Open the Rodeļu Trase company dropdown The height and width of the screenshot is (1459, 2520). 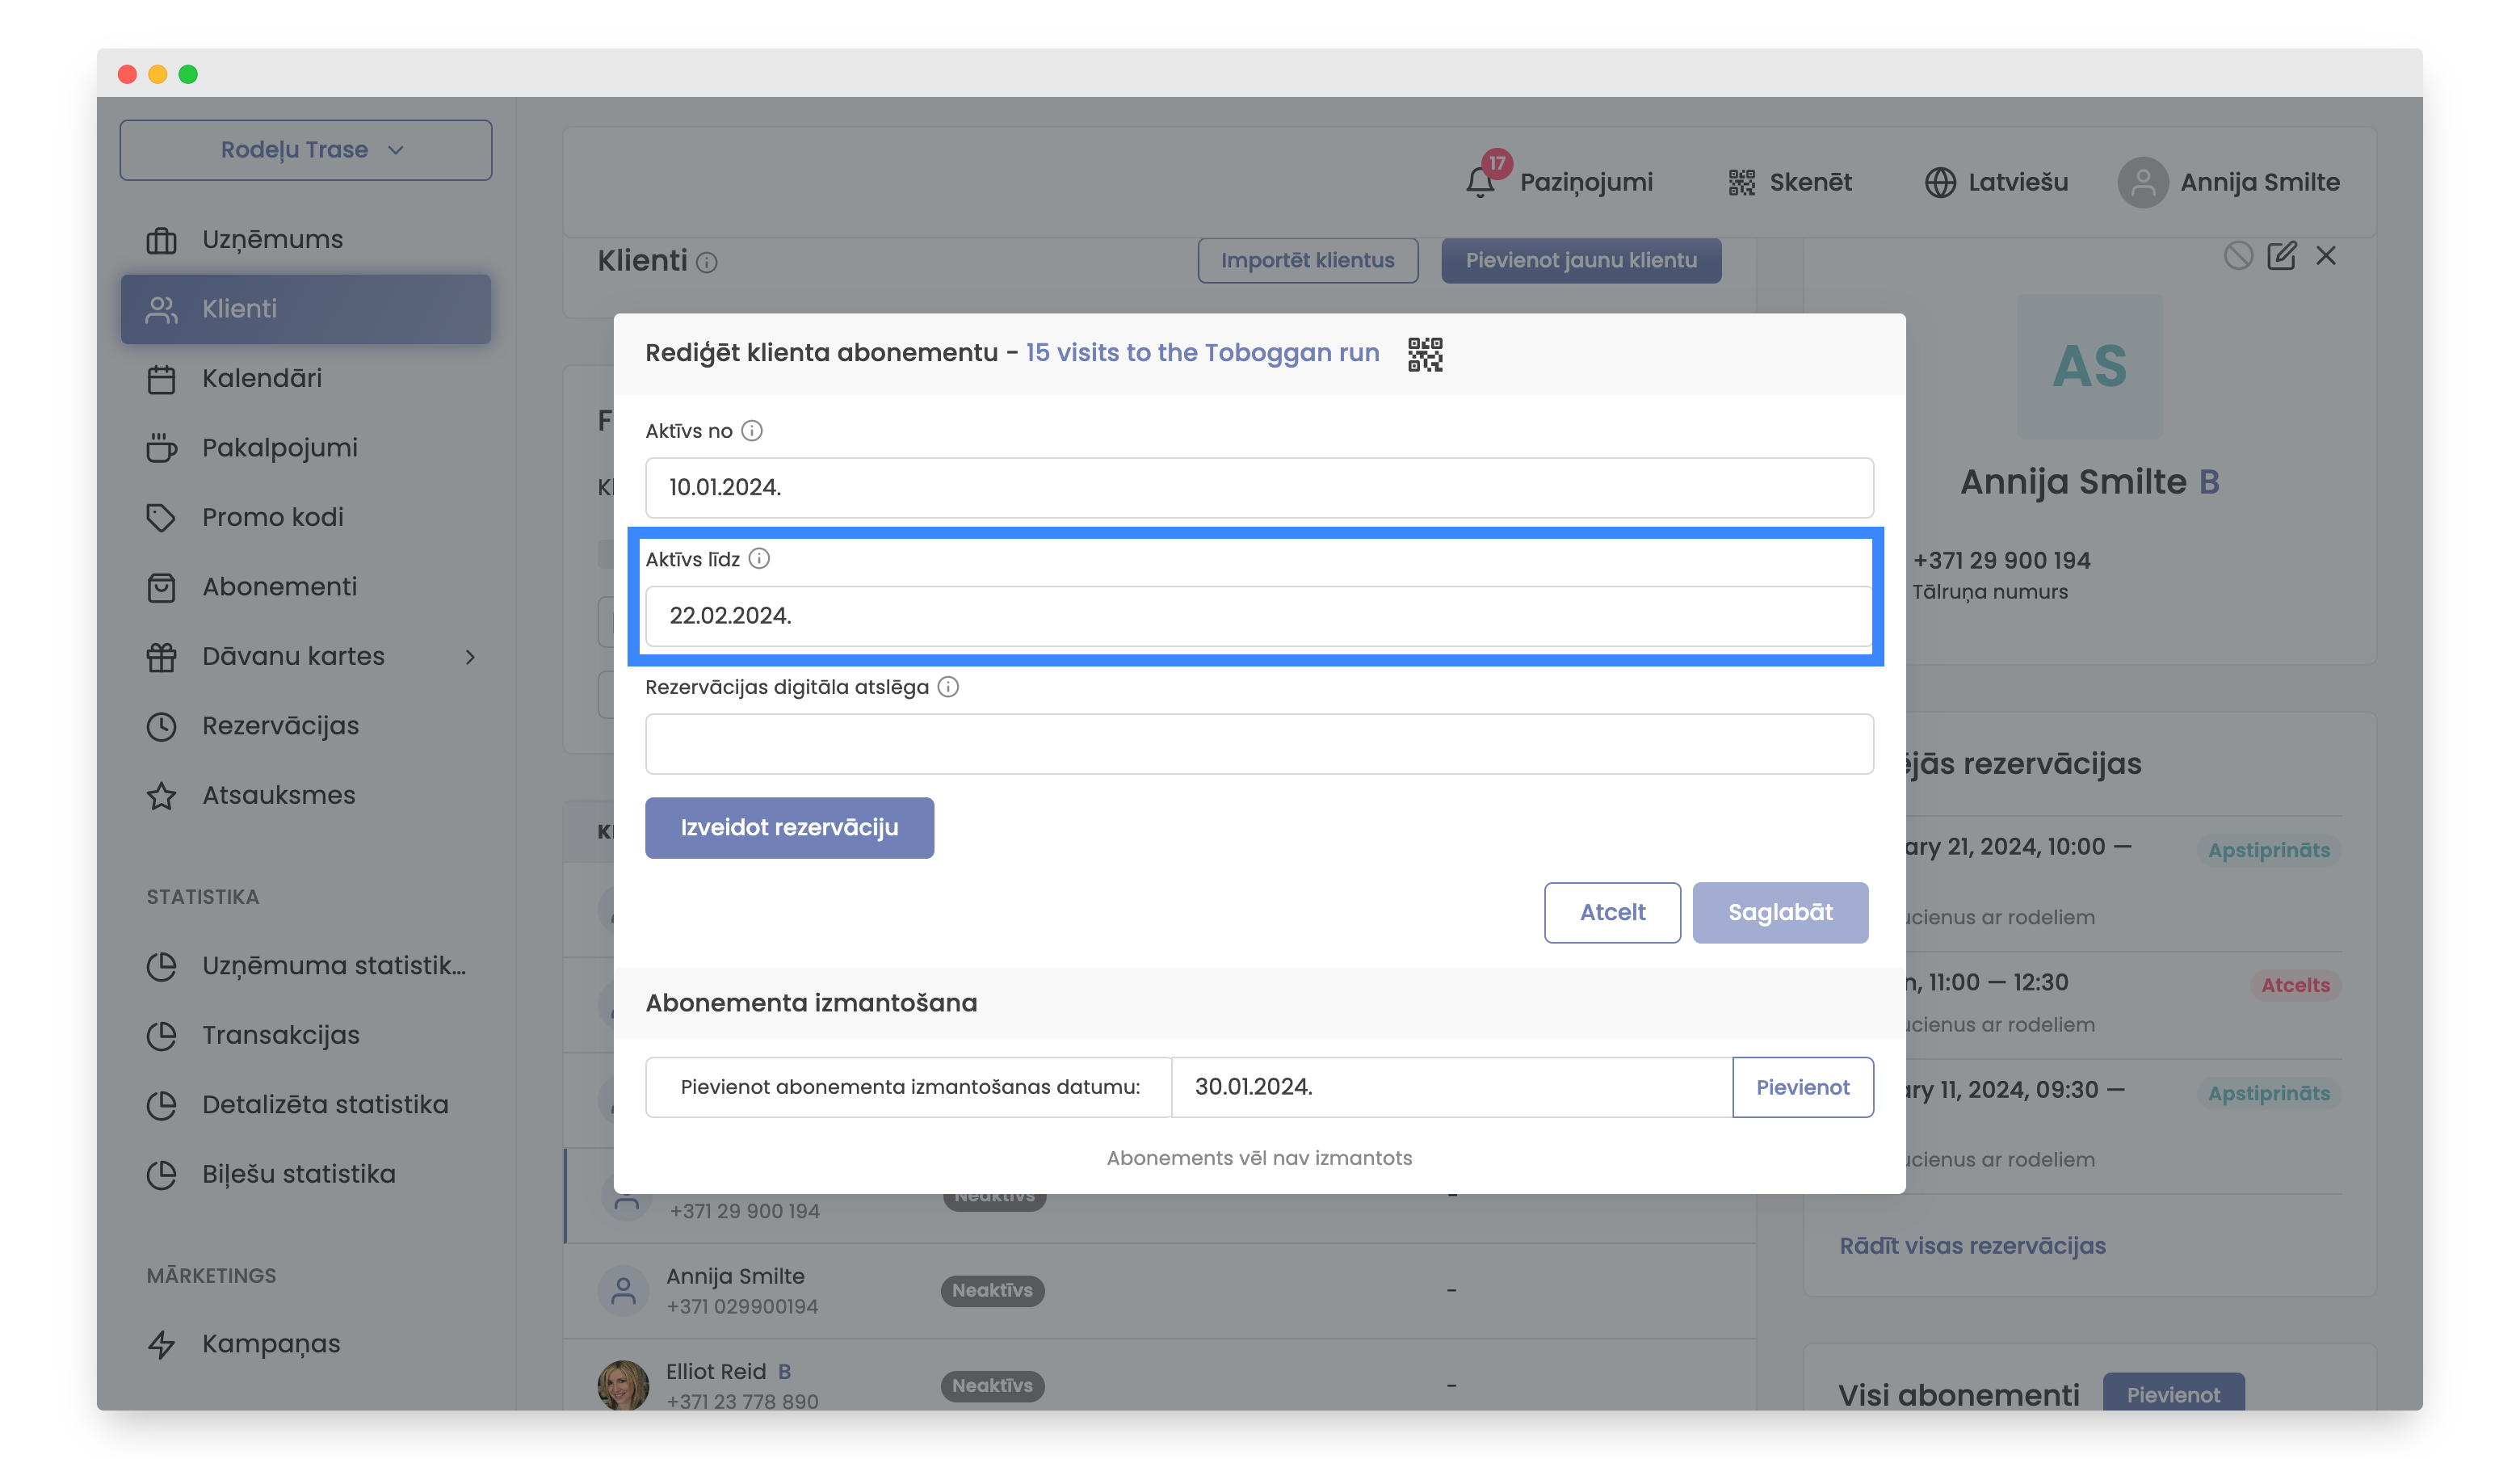click(306, 150)
